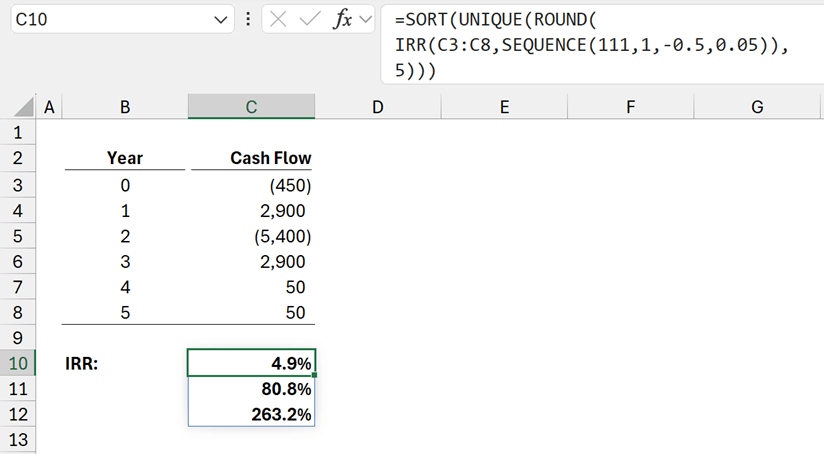The width and height of the screenshot is (825, 454).
Task: Click the Enter checkmark formula icon
Action: tap(313, 20)
